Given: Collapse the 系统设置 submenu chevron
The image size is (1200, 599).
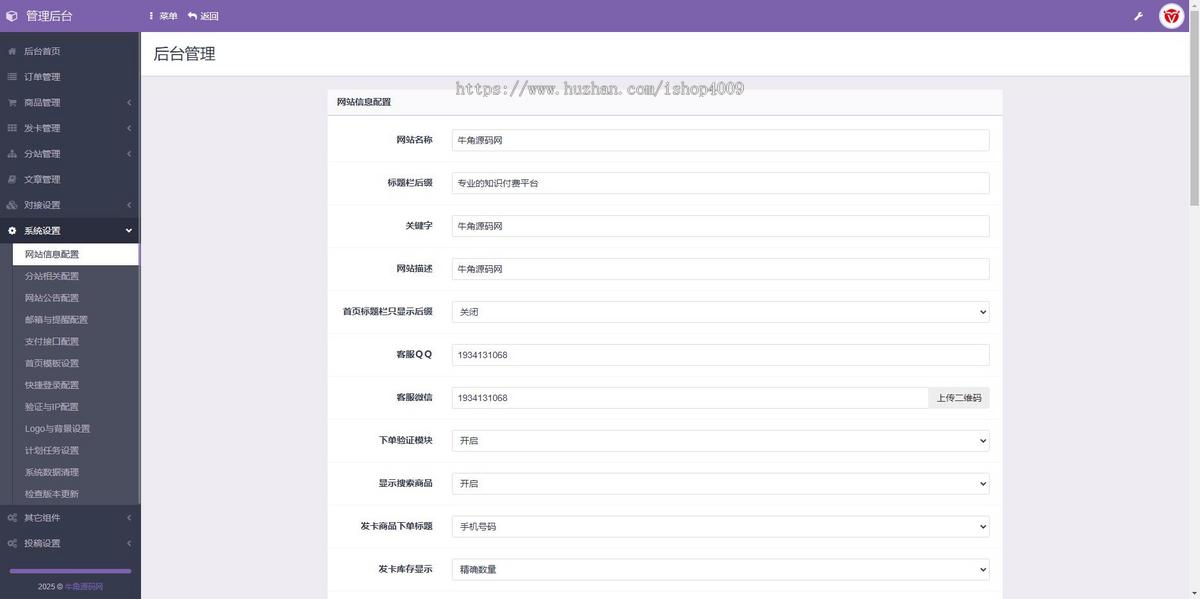Looking at the screenshot, I should (x=129, y=231).
